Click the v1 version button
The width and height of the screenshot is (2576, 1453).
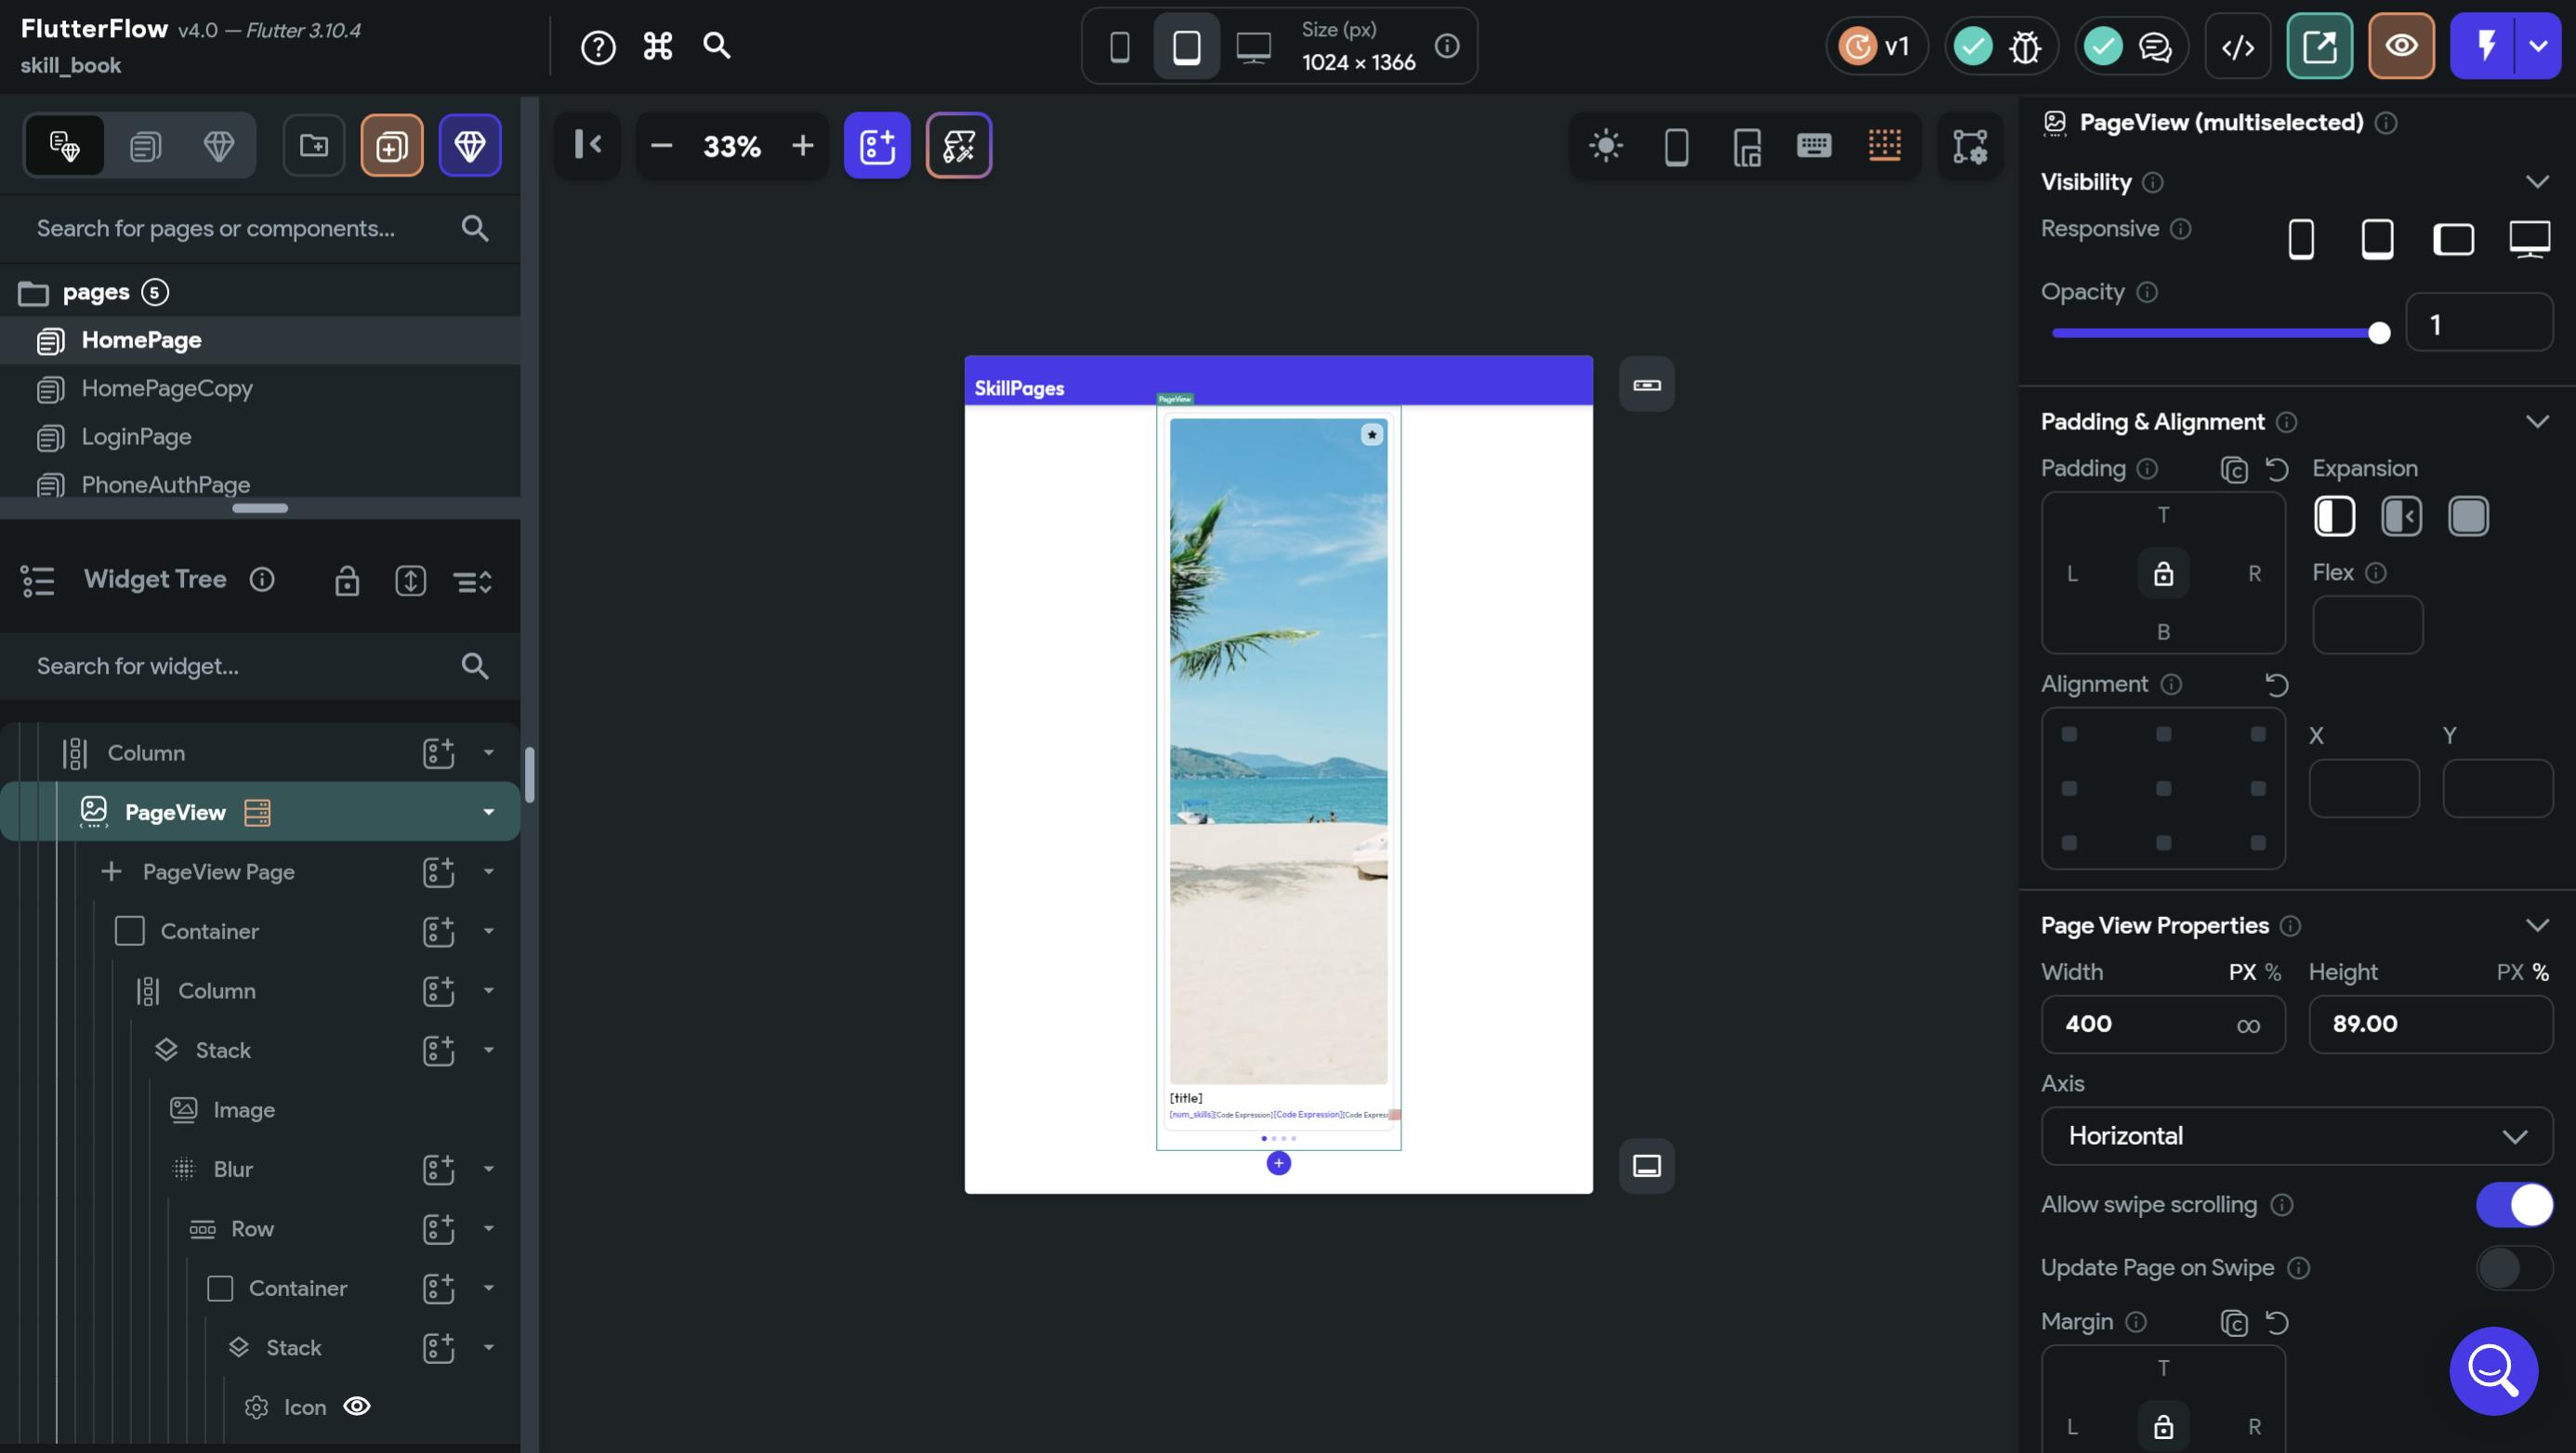[x=1876, y=46]
